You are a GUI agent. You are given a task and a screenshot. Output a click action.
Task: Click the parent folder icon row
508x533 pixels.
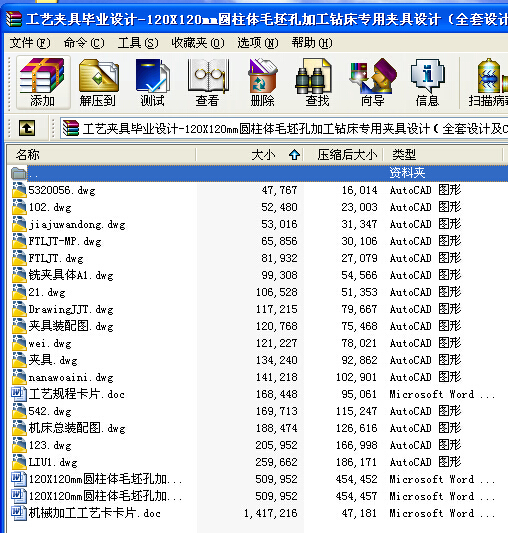coord(19,173)
